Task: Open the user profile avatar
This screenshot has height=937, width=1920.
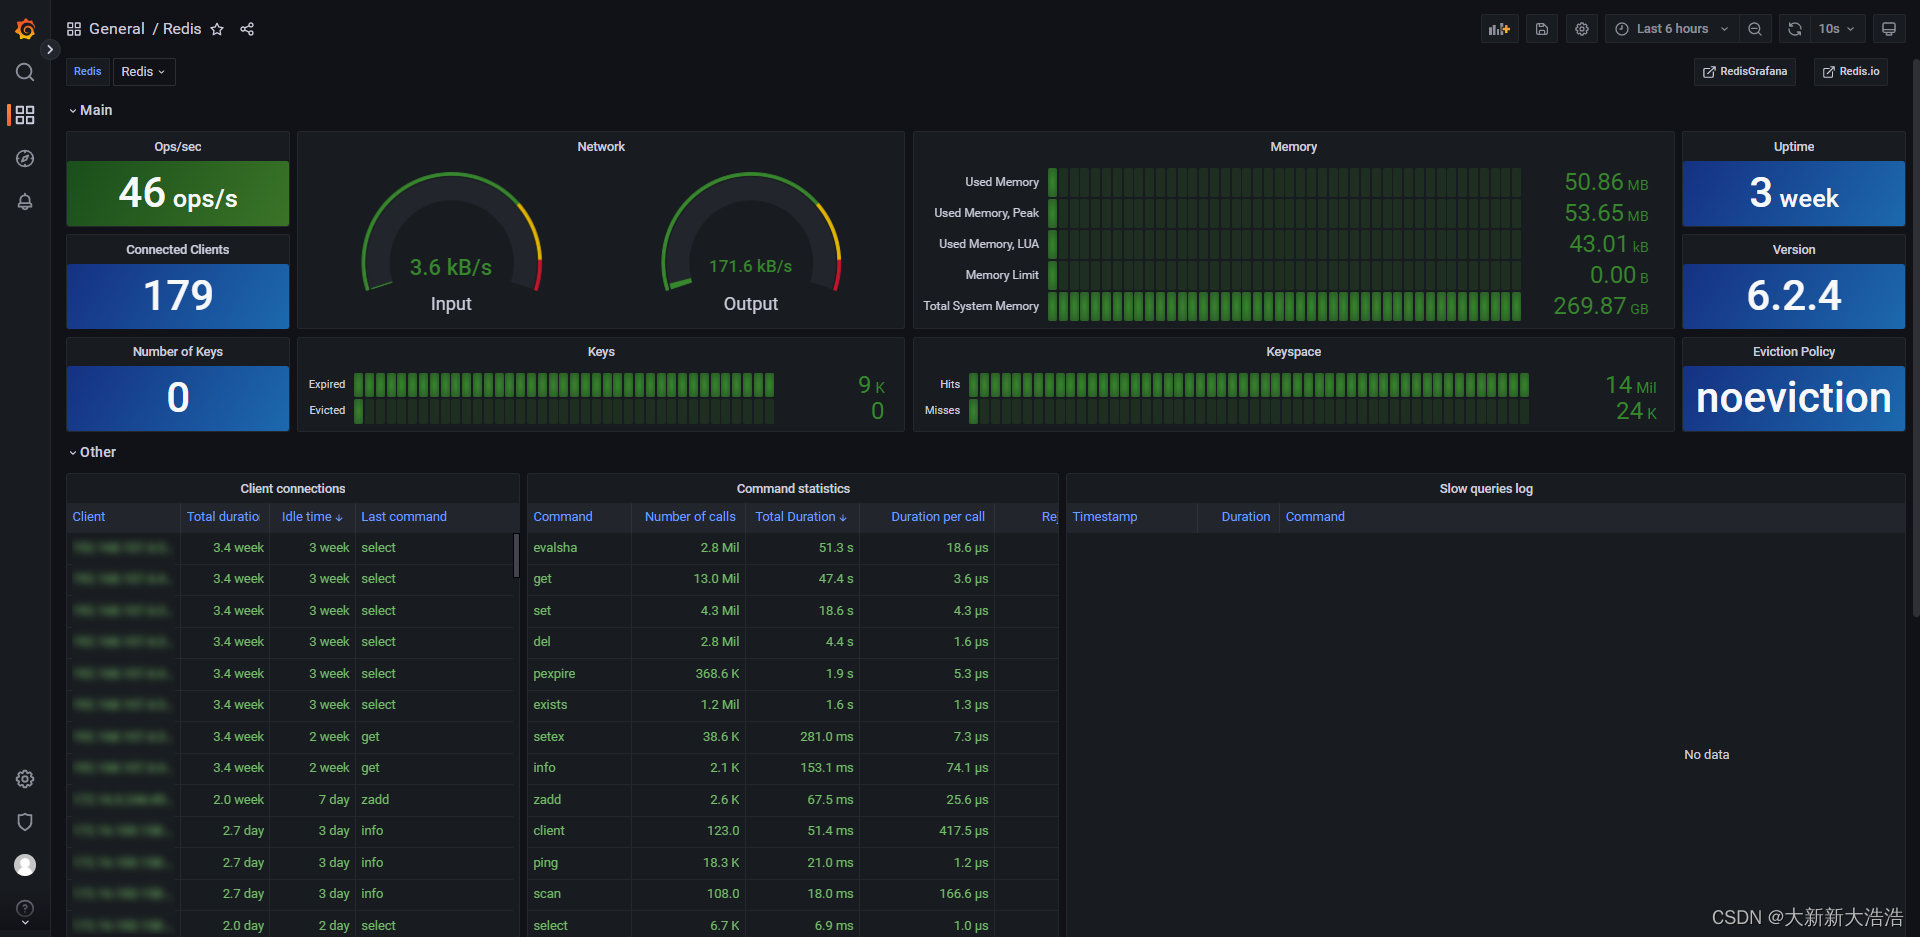Action: click(x=25, y=865)
